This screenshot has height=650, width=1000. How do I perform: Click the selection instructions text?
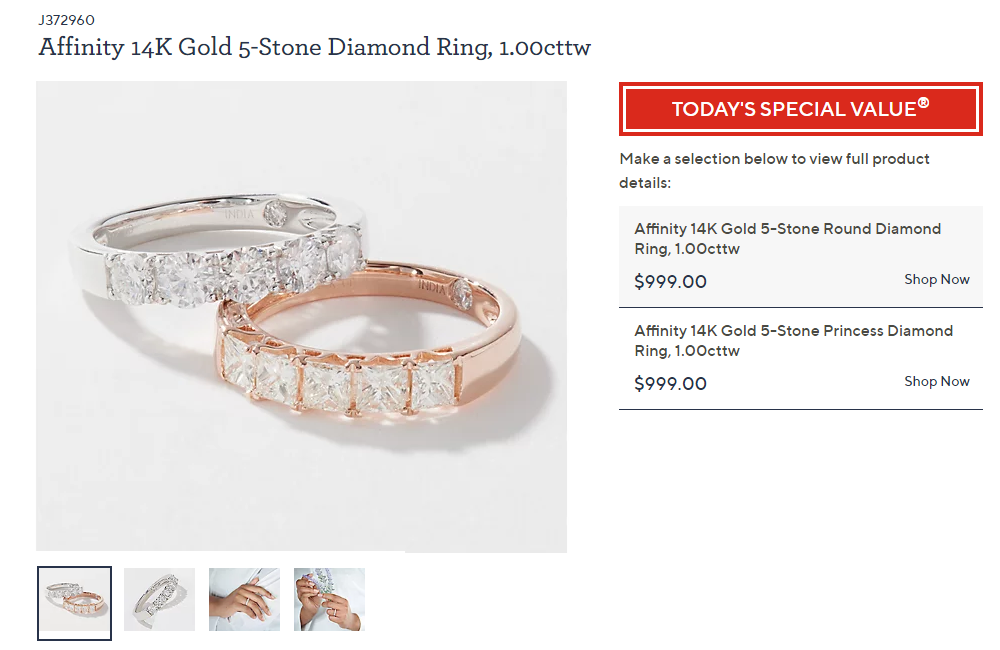pos(777,170)
